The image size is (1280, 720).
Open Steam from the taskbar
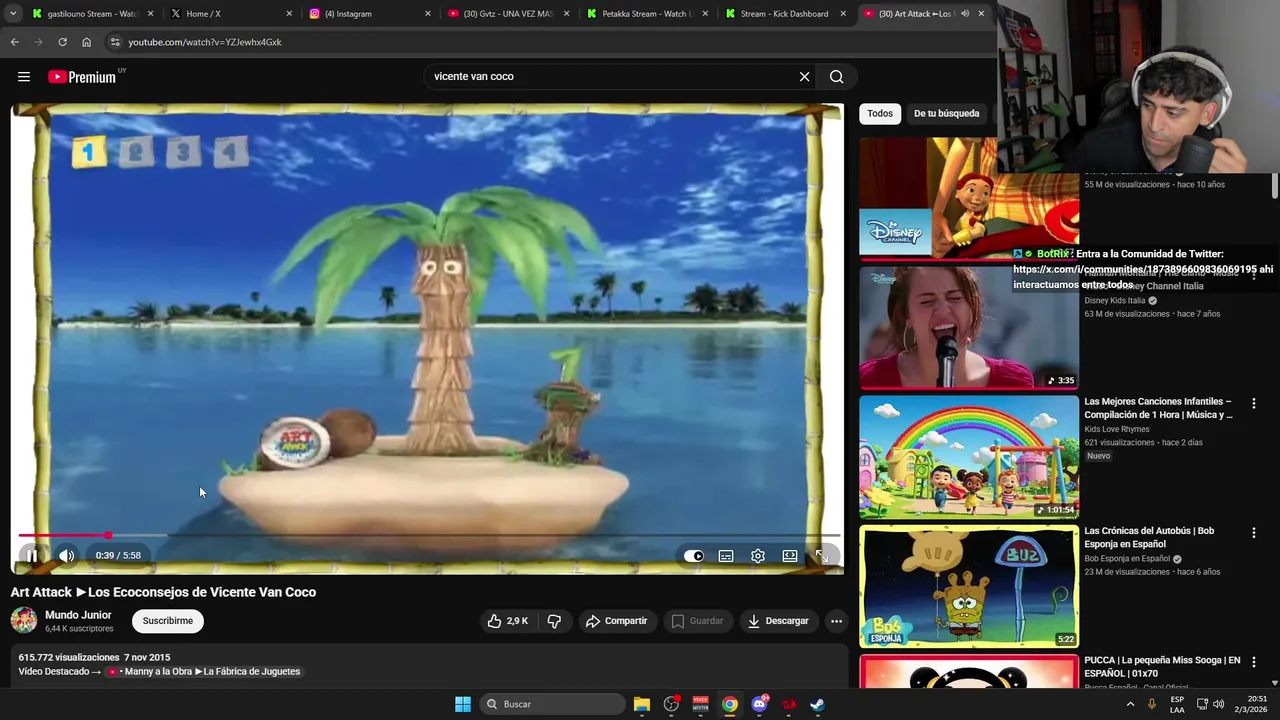817,704
